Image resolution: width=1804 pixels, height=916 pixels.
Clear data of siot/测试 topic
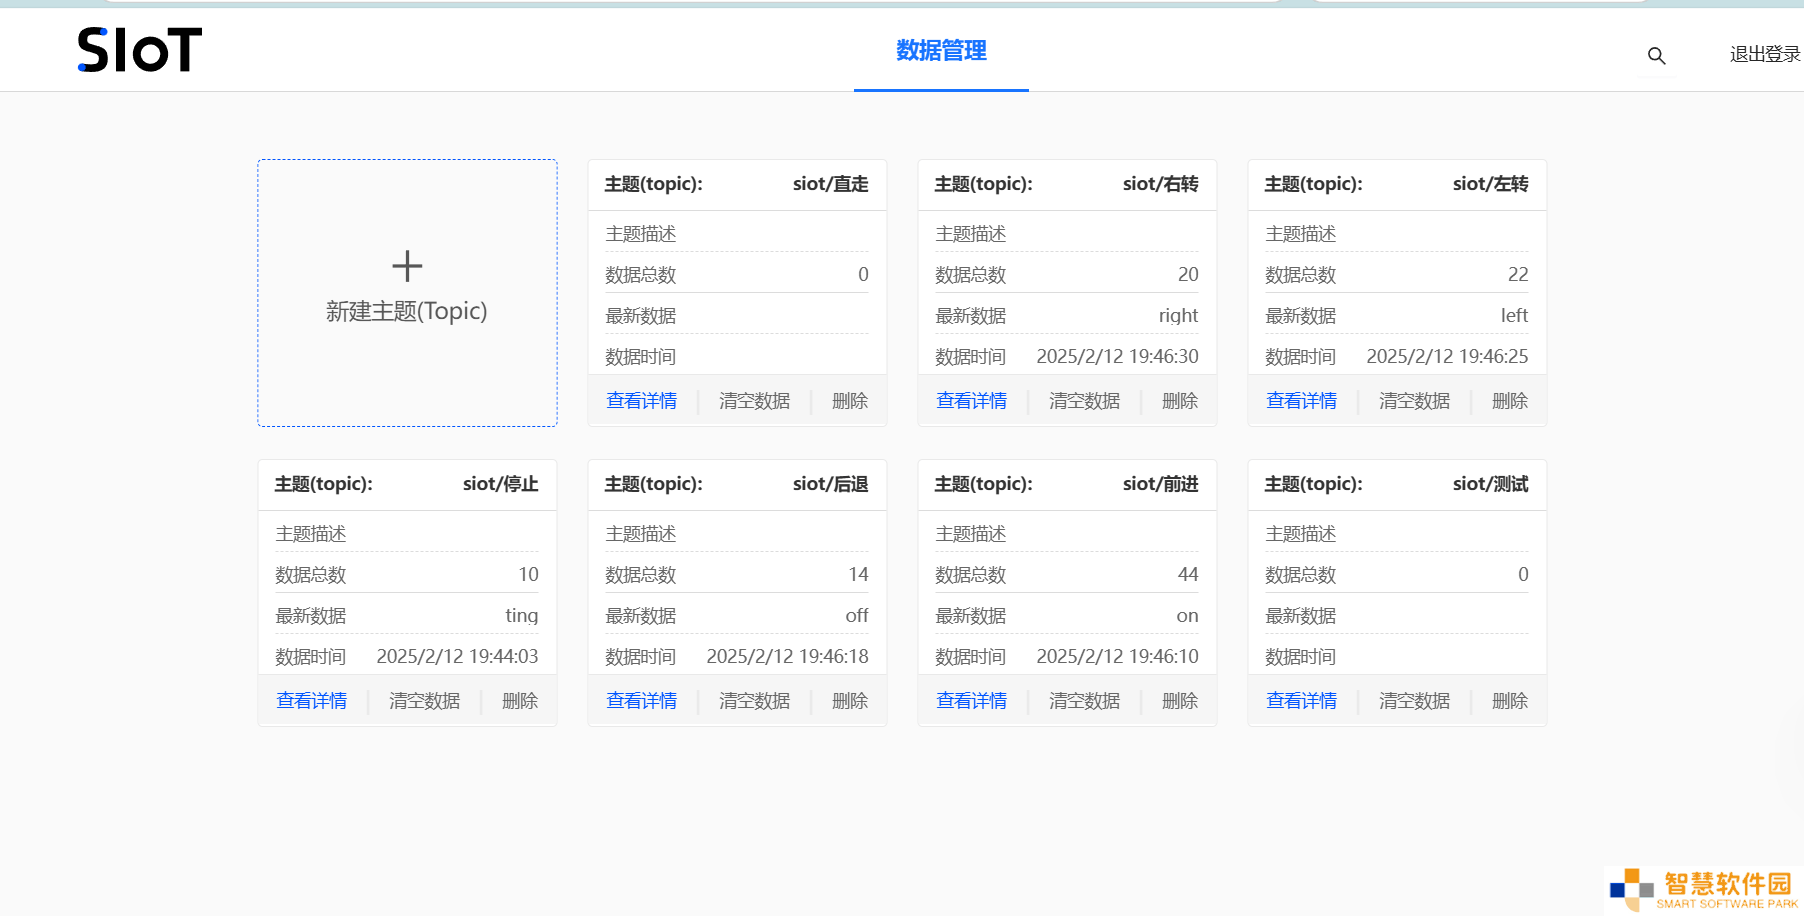1414,701
